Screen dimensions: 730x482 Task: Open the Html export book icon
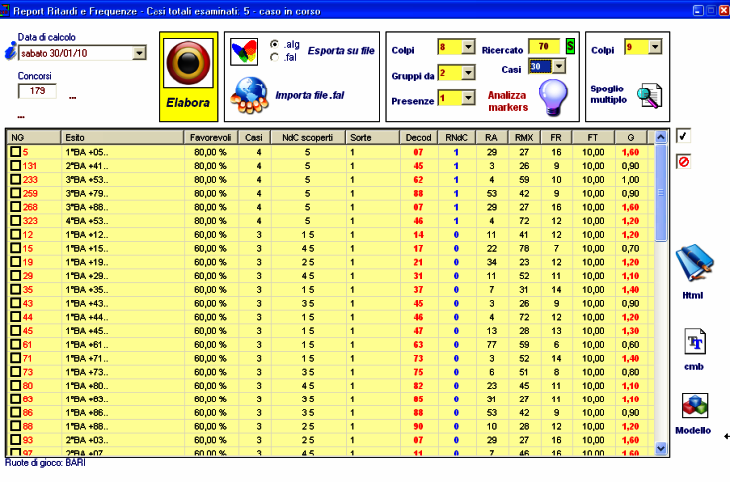[x=694, y=263]
